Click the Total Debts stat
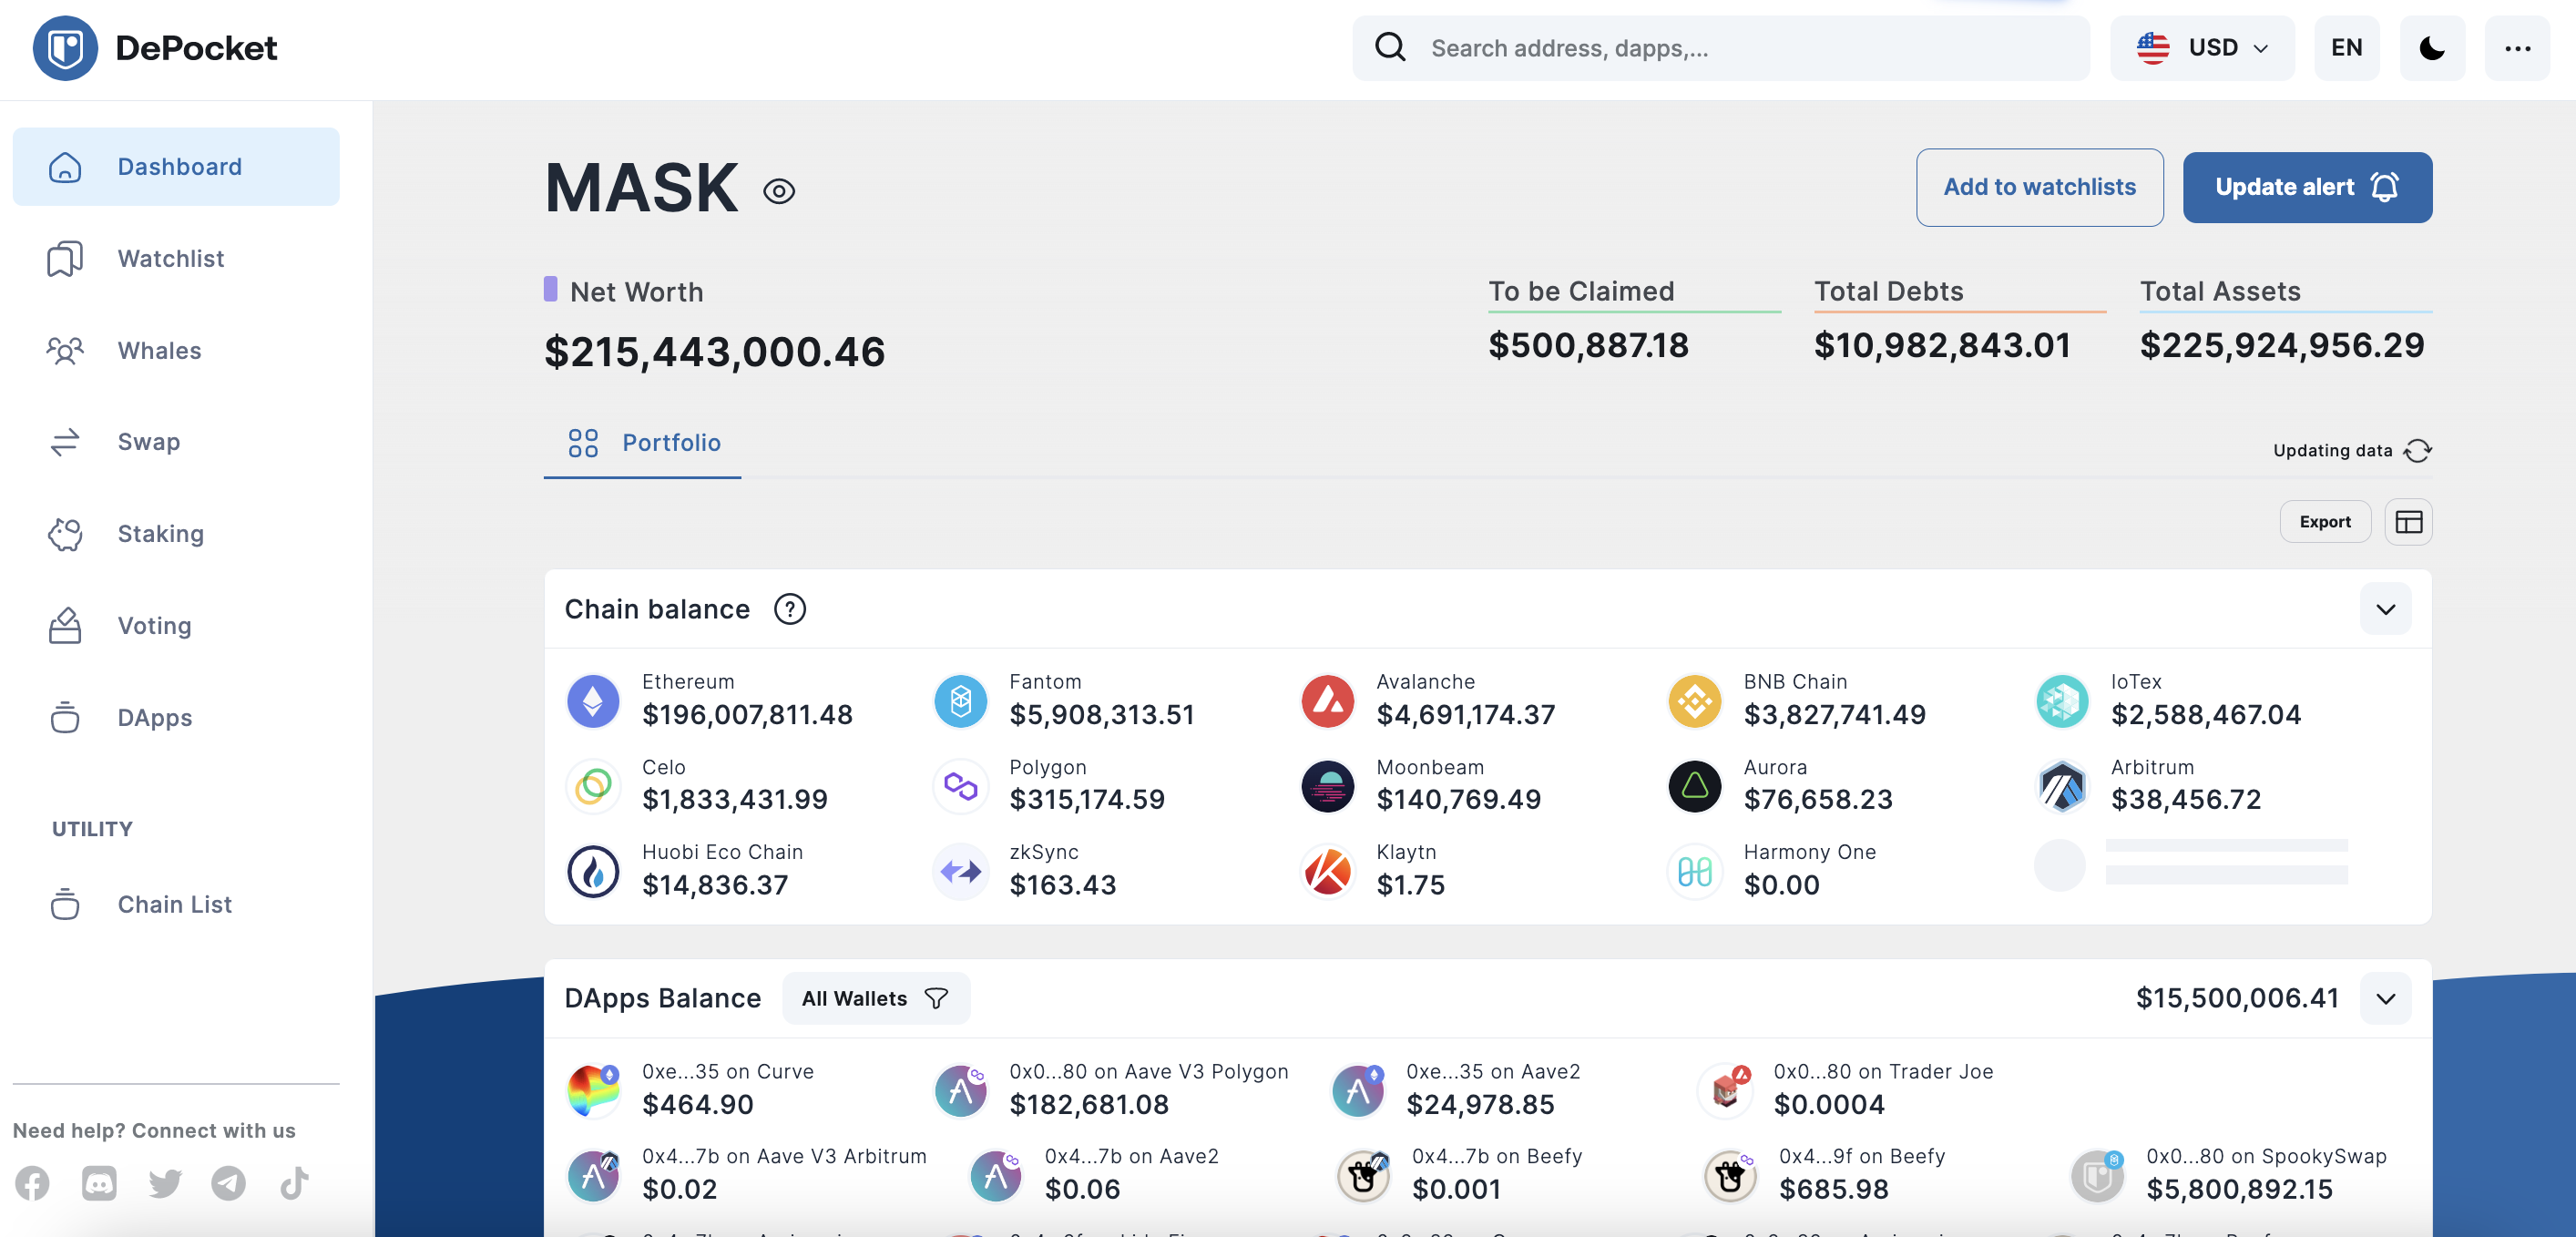 pos(1960,320)
